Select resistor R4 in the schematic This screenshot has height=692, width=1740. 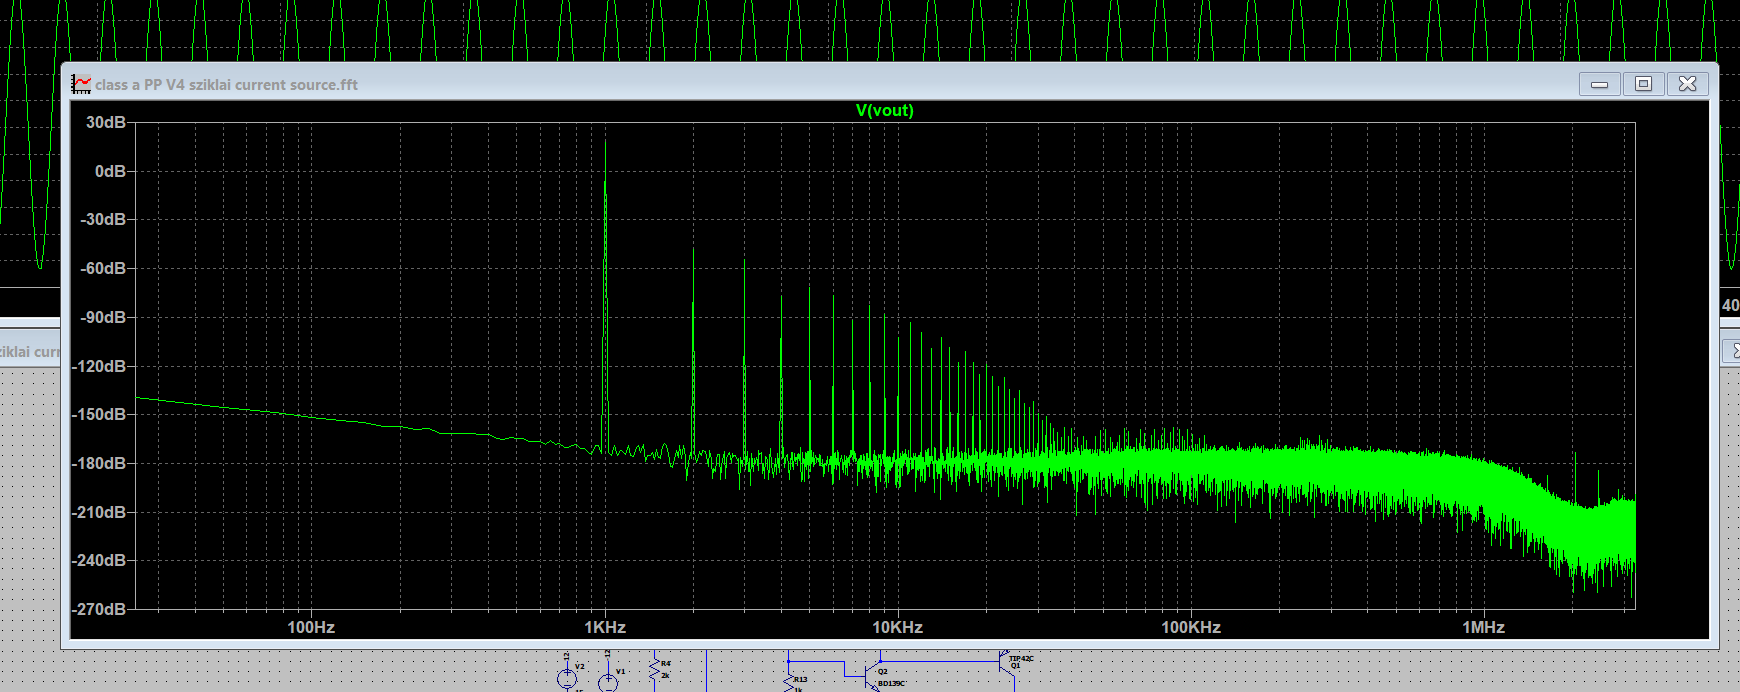click(x=655, y=671)
